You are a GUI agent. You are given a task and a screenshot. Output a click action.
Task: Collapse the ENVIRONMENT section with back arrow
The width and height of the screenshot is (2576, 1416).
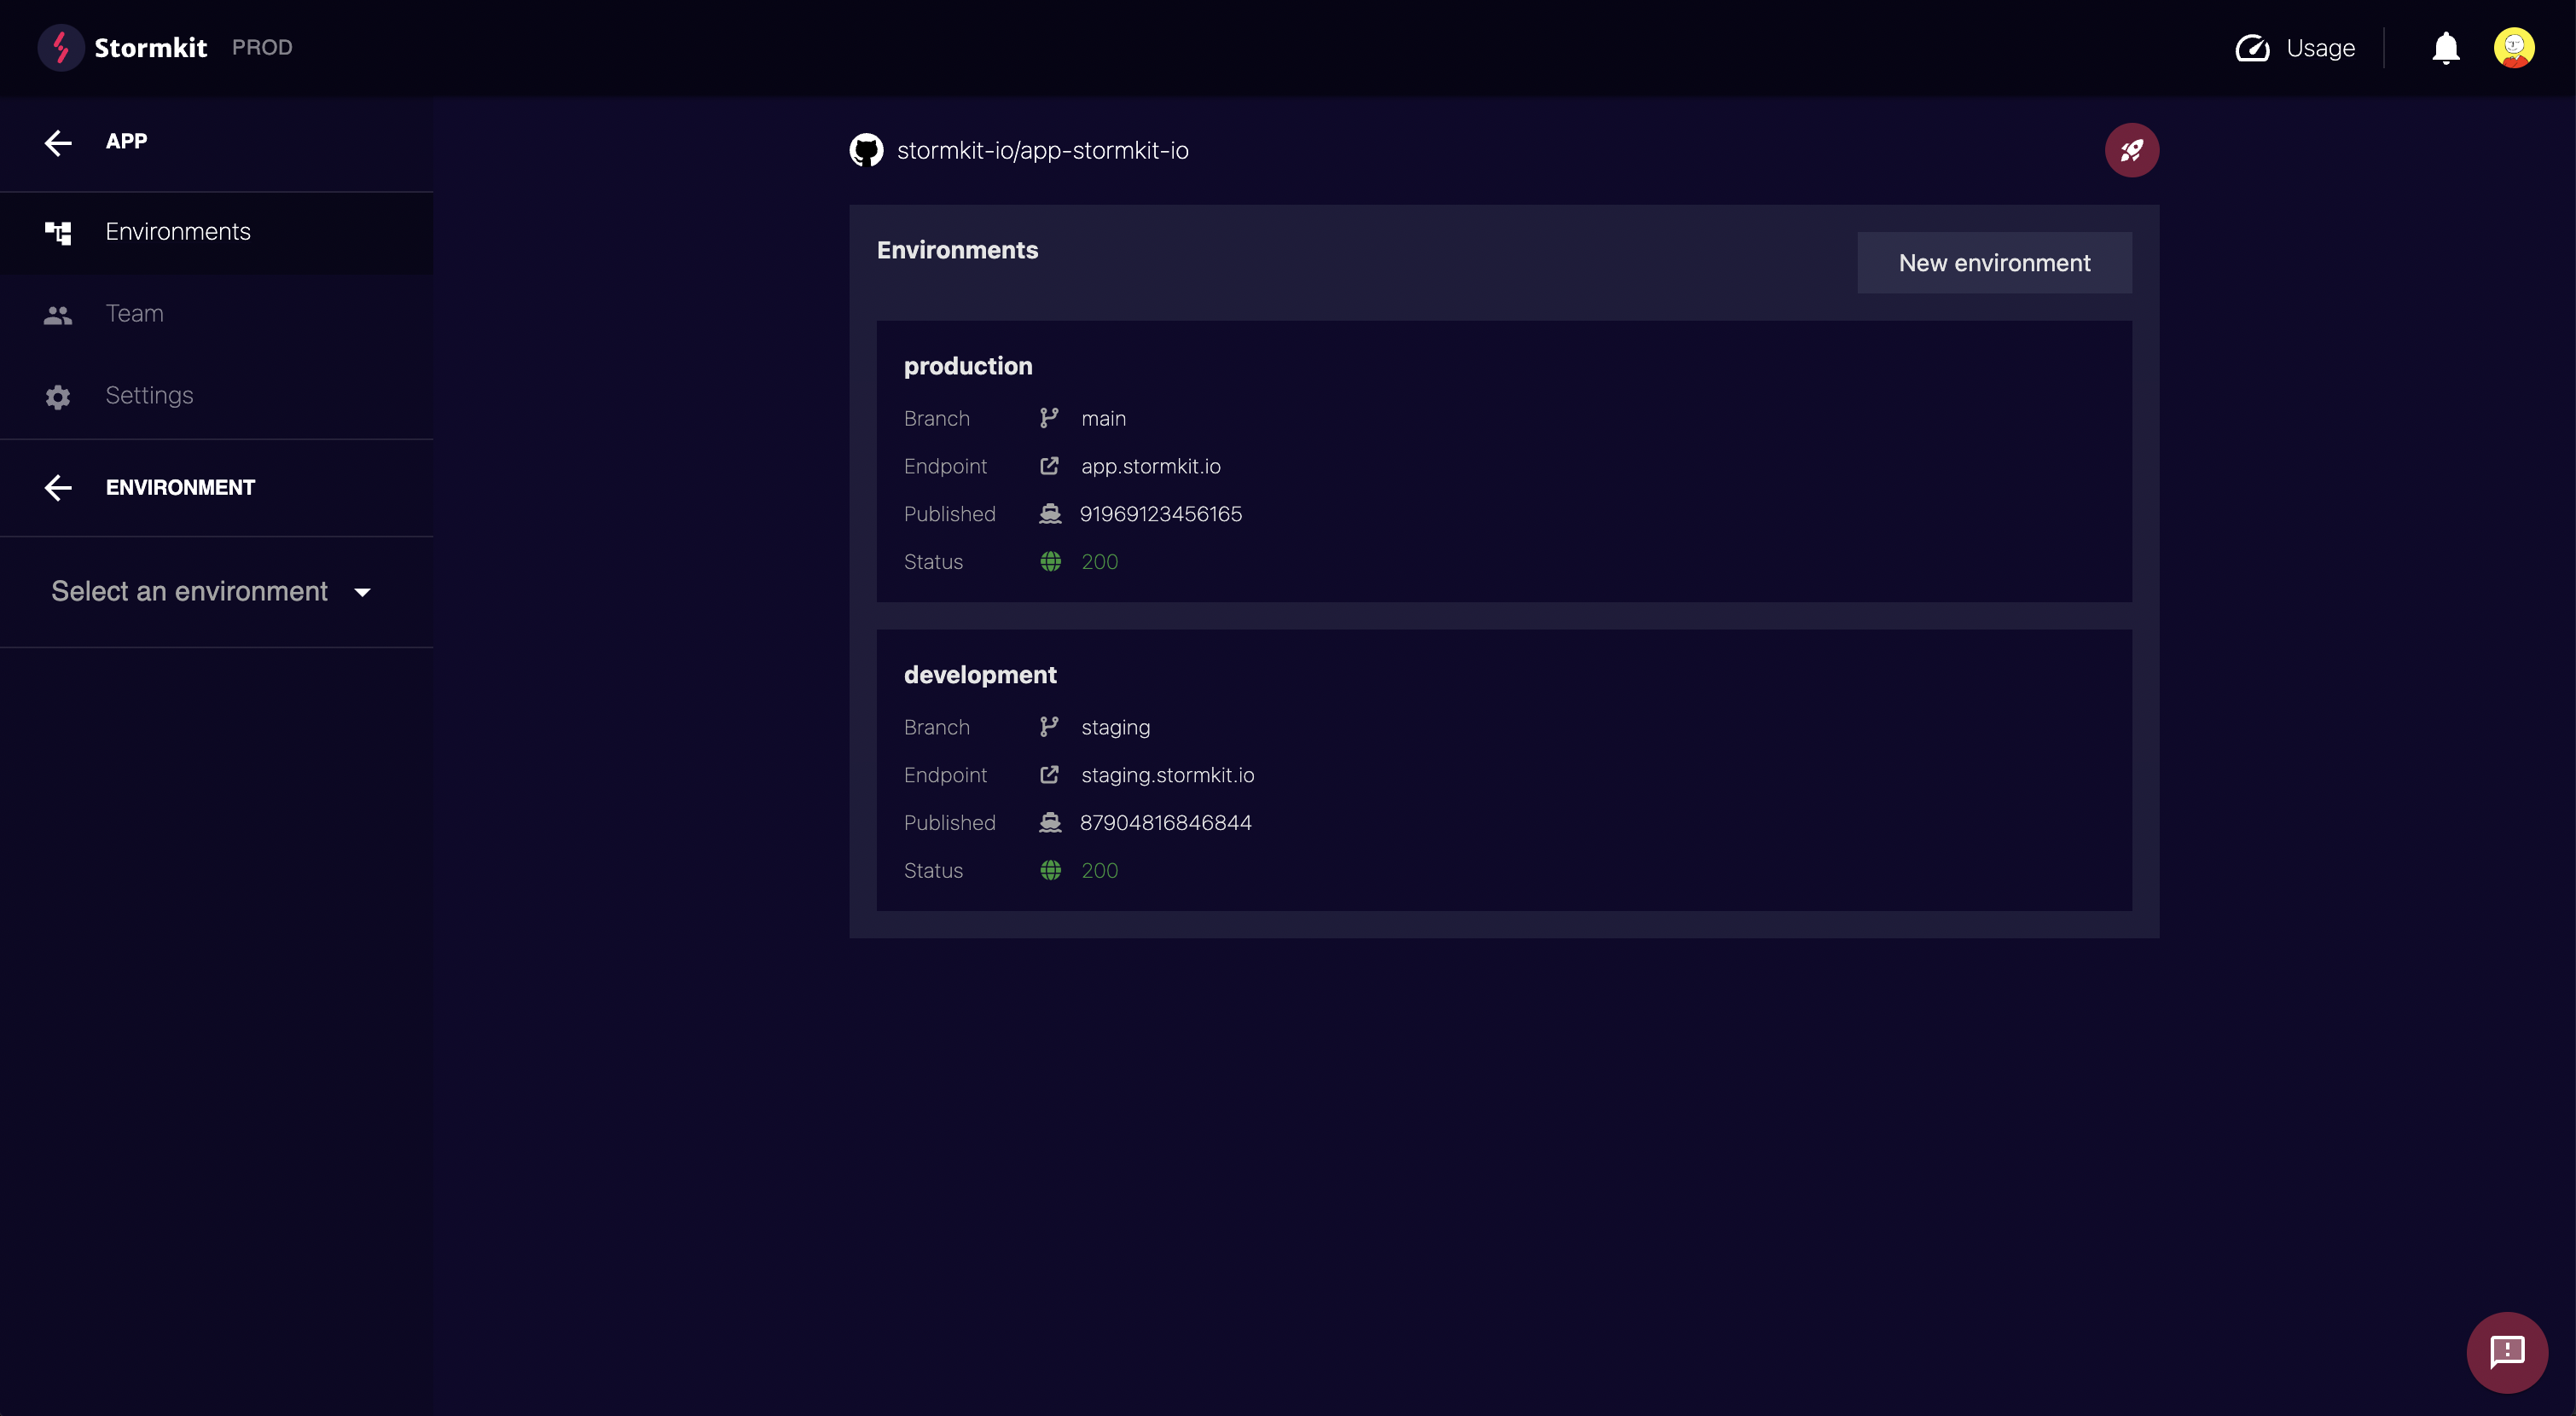point(57,488)
